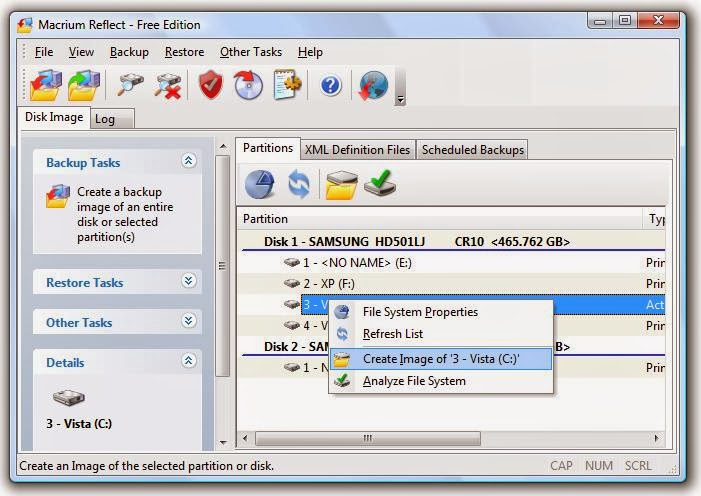Open the Backup menu
The image size is (701, 496).
(129, 52)
